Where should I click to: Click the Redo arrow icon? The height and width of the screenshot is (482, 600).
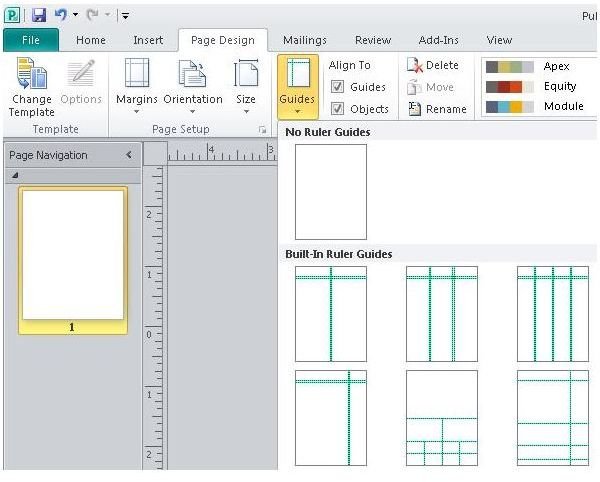point(93,15)
